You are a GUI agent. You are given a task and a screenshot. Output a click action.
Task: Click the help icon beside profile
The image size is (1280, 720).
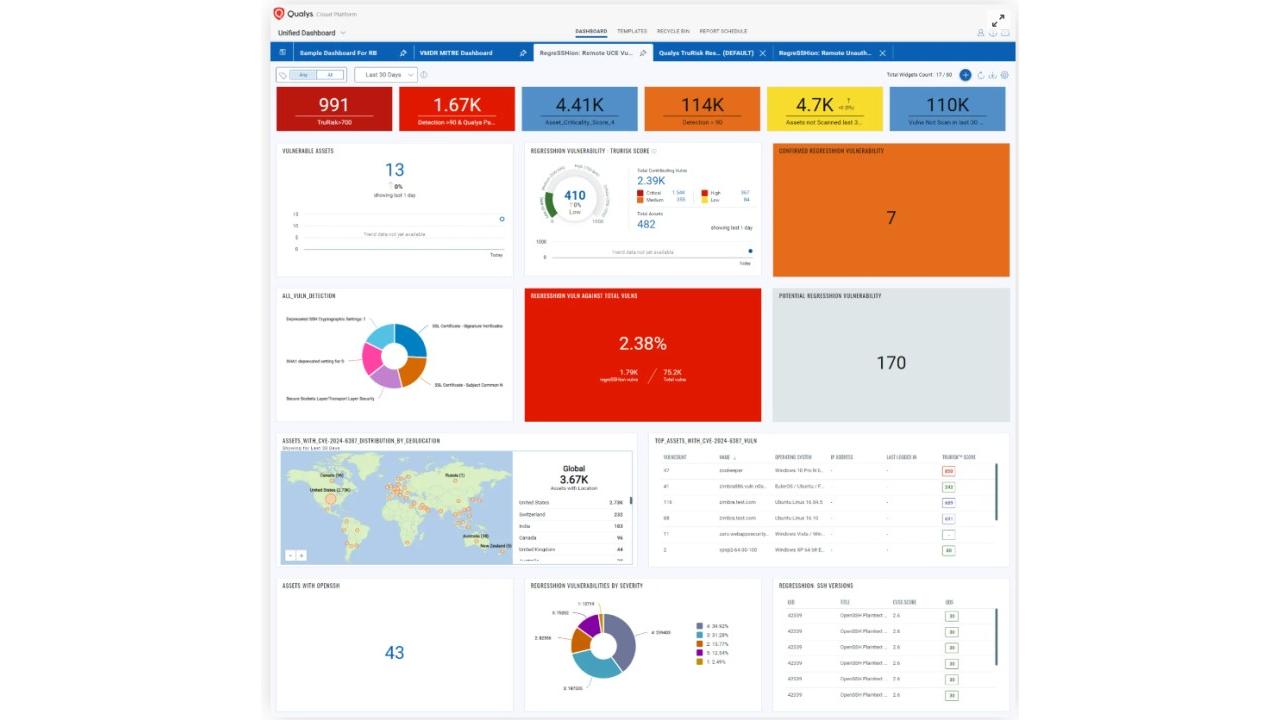tap(993, 33)
